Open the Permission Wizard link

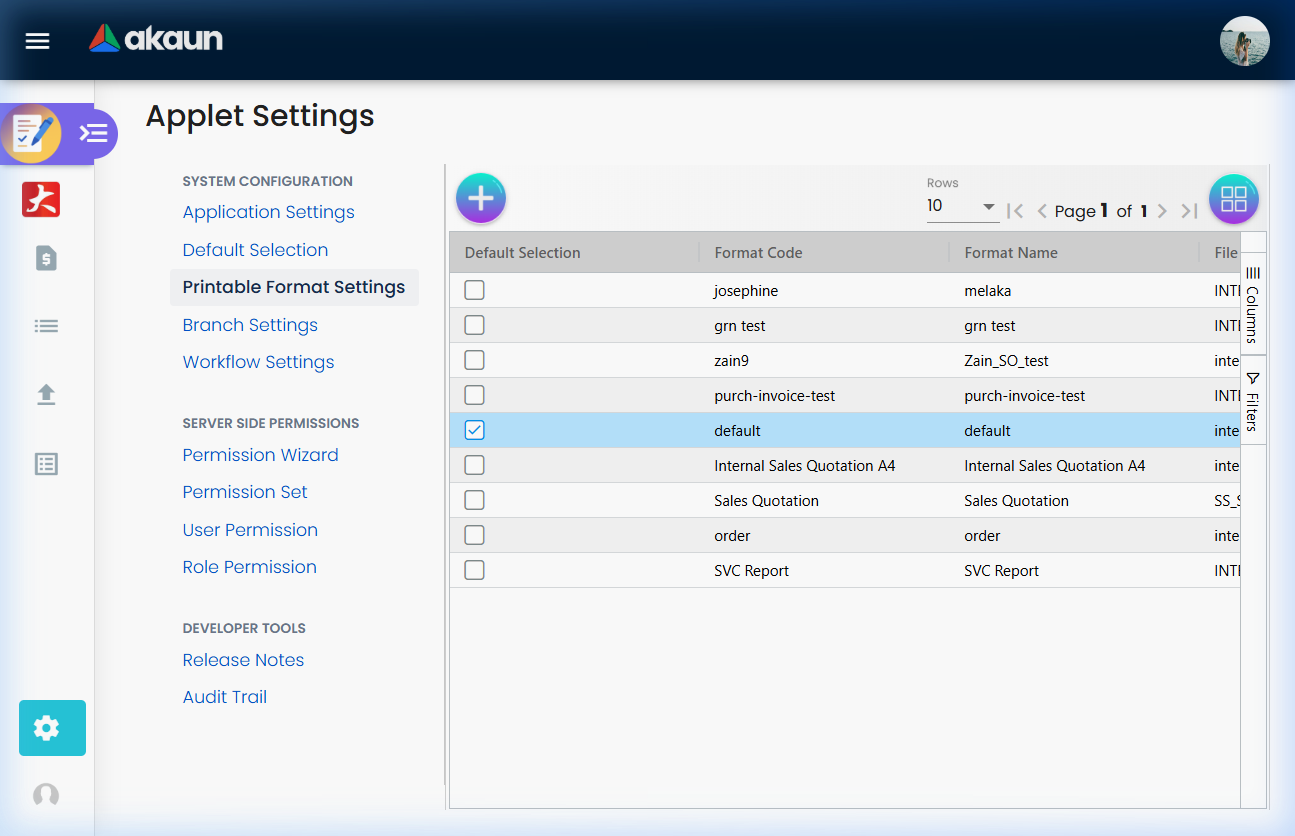pos(260,455)
